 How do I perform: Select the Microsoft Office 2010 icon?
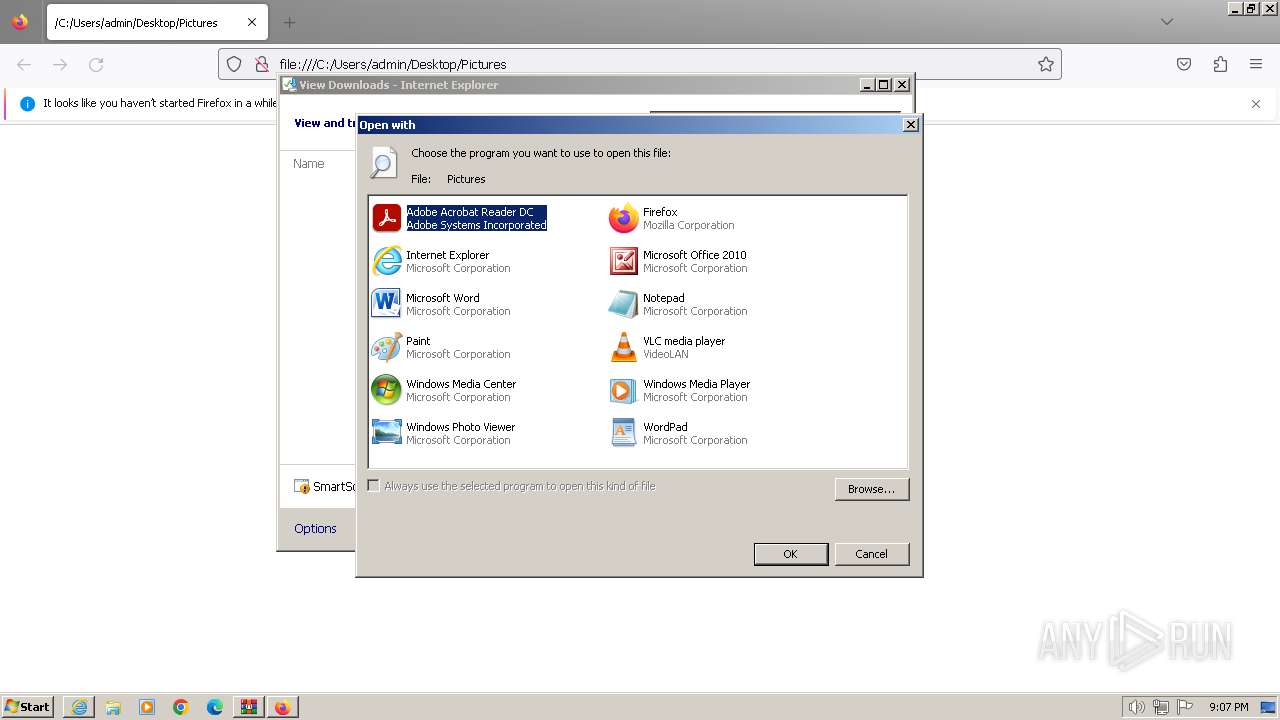pyautogui.click(x=623, y=261)
